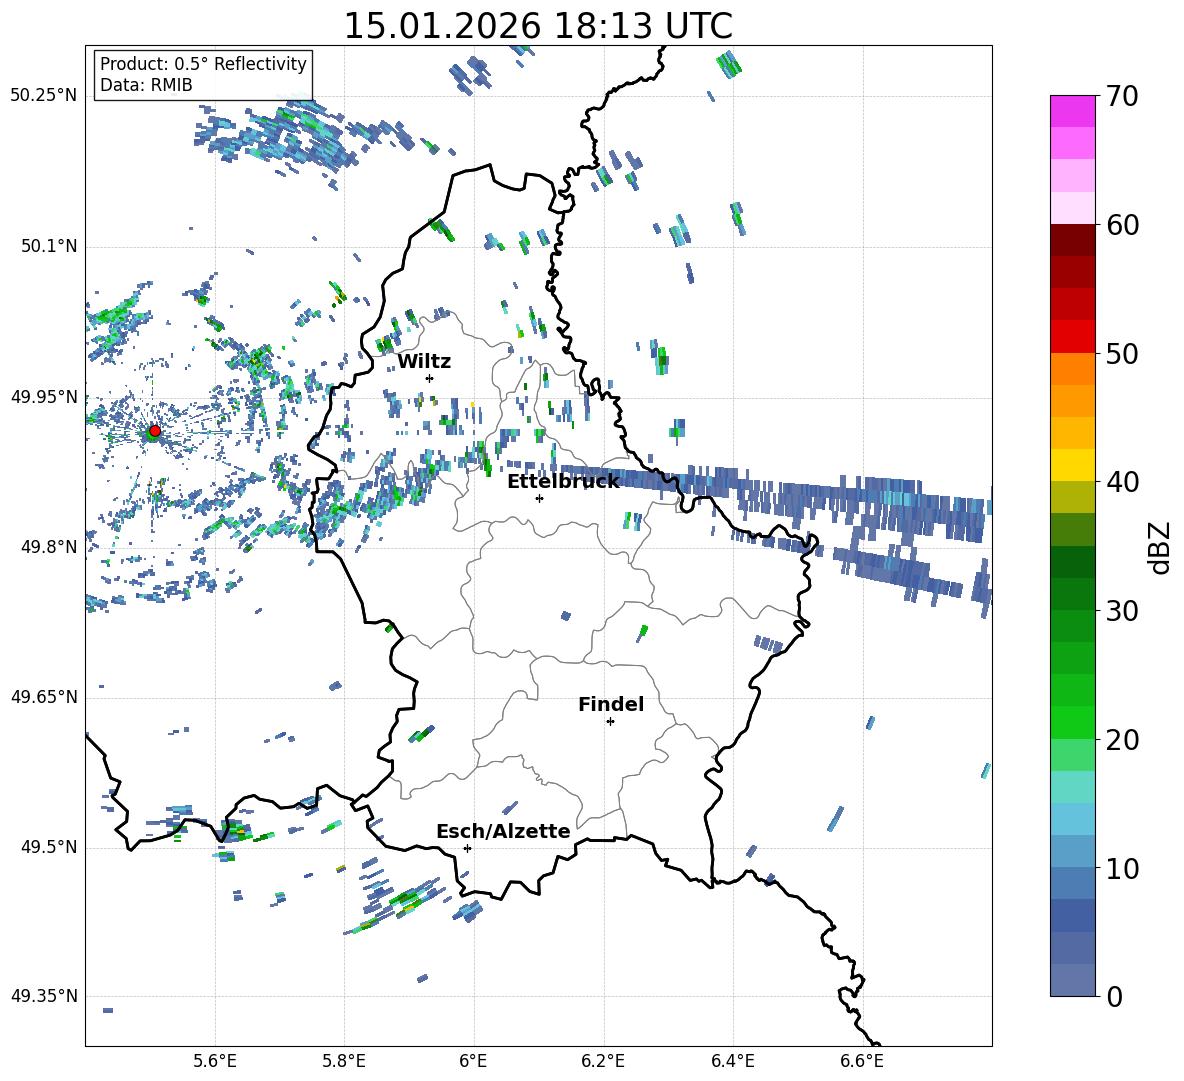Click the 30 colorbar tick label

point(1122,611)
